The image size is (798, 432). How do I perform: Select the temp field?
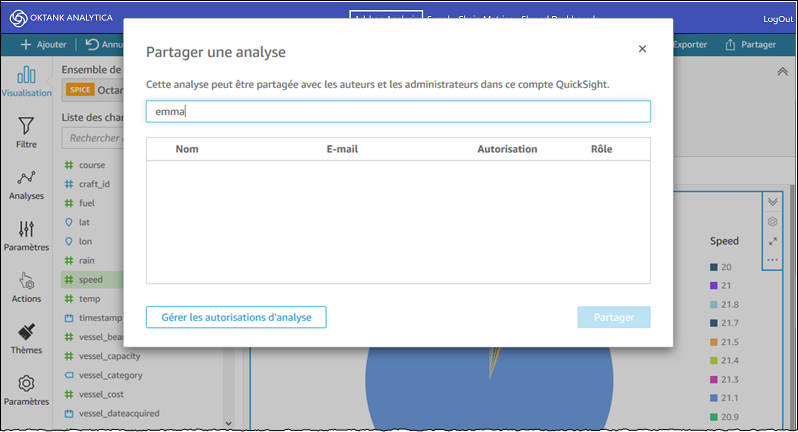pos(92,299)
